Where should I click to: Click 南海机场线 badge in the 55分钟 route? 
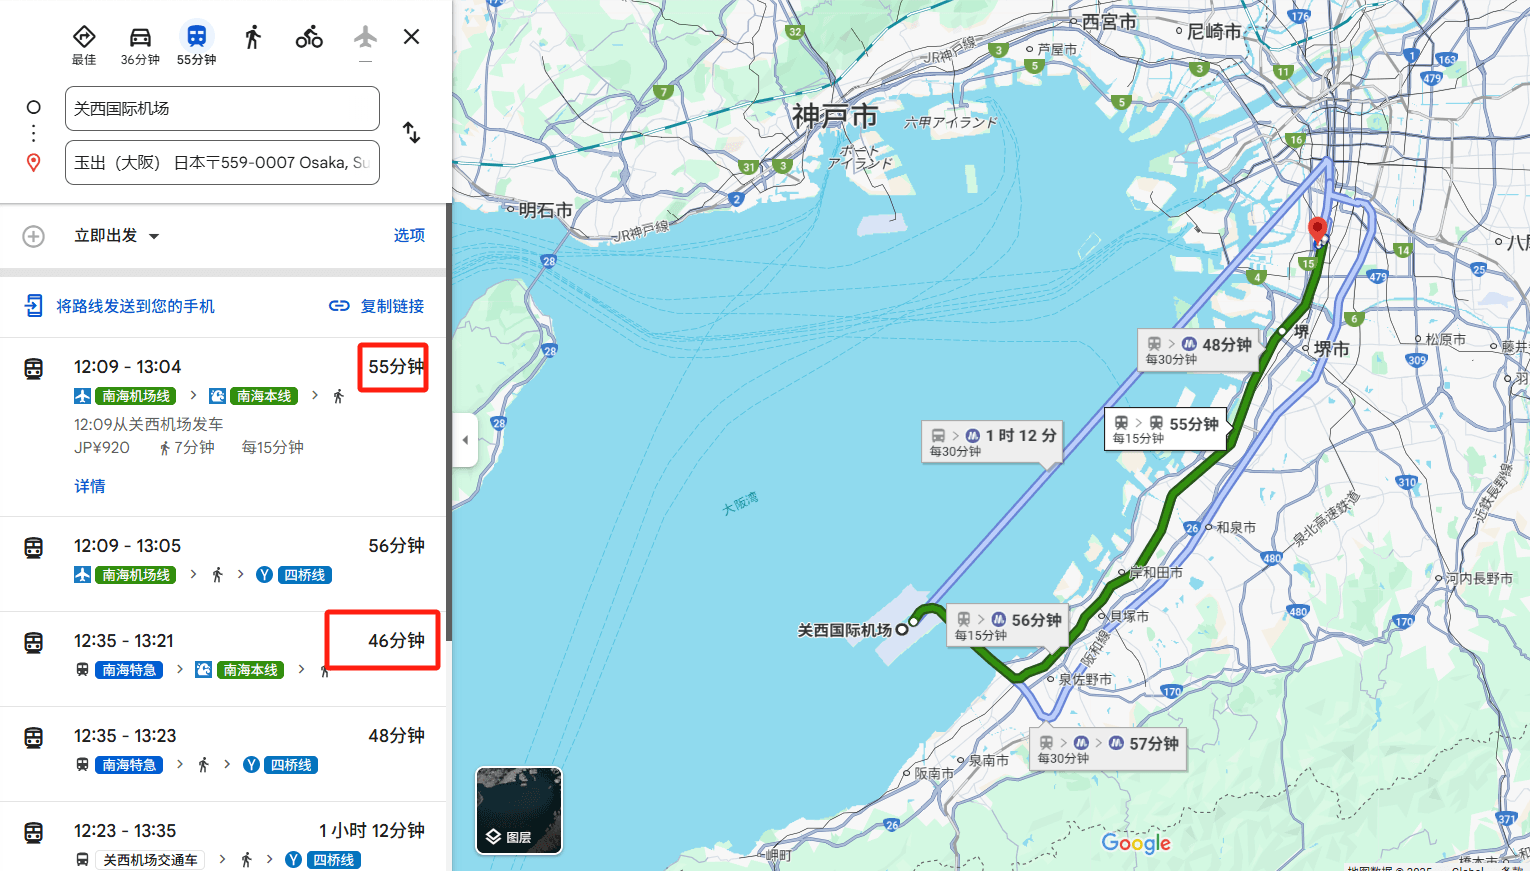pos(136,396)
